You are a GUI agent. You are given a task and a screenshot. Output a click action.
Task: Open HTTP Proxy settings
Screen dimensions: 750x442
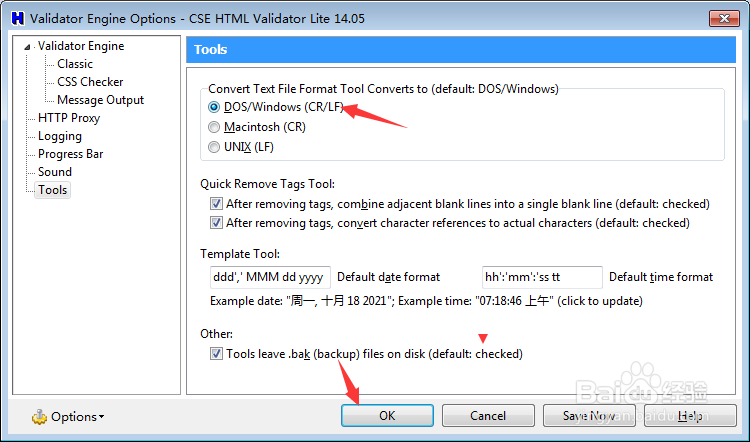[x=69, y=118]
